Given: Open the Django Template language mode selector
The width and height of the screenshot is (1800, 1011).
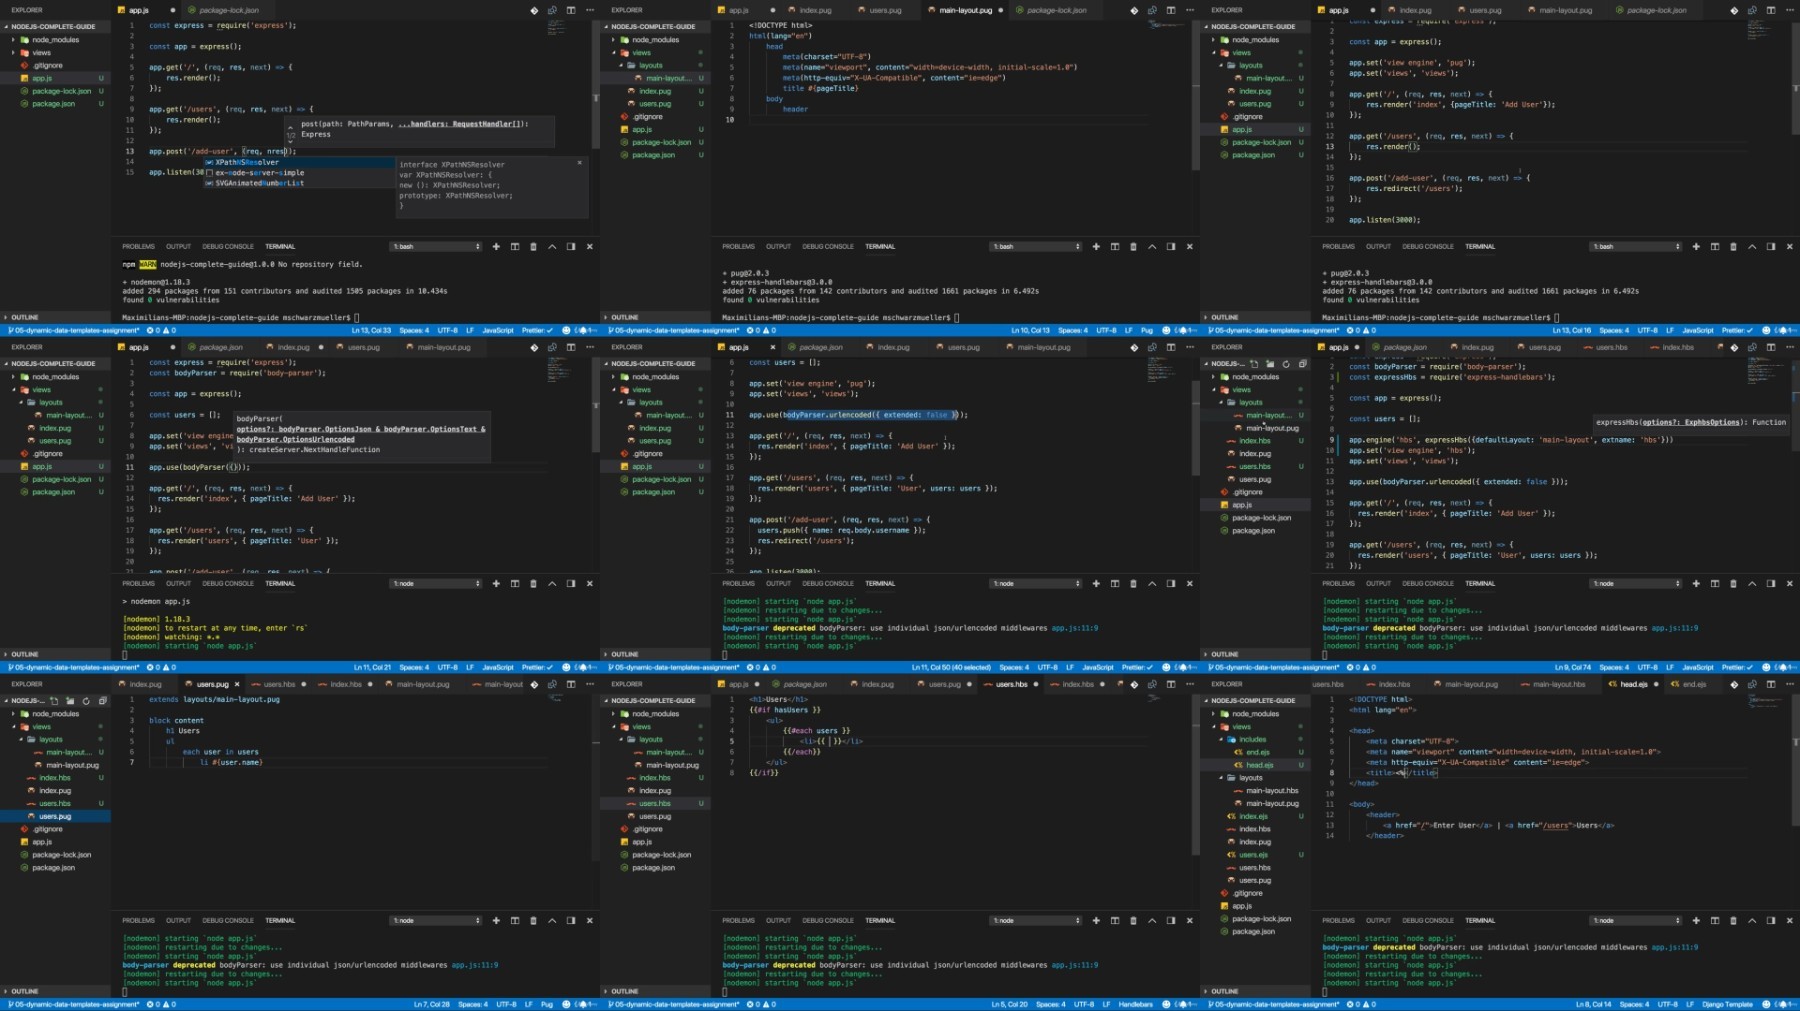Looking at the screenshot, I should tap(1726, 1004).
